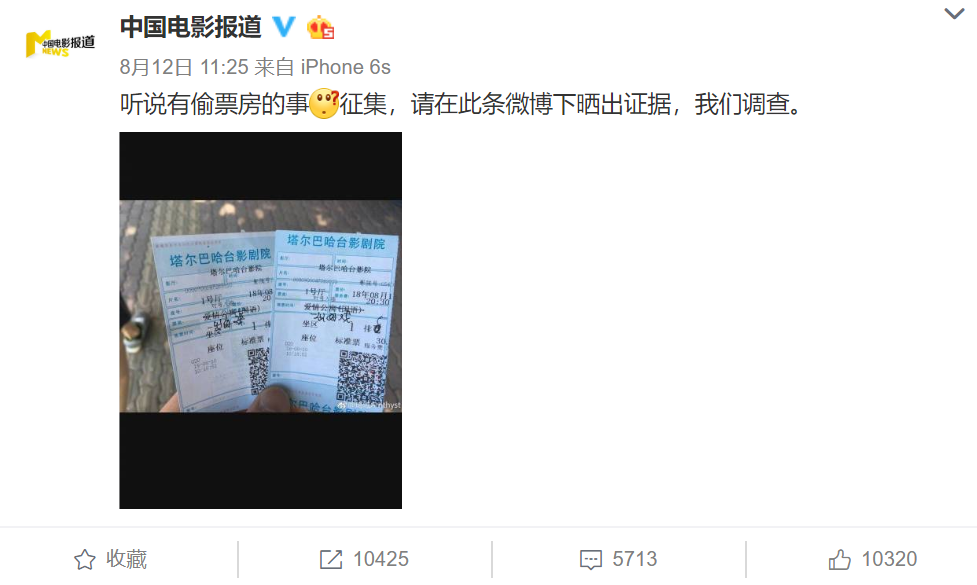Toggle like on the 10320 count
This screenshot has width=977, height=585.
point(889,559)
